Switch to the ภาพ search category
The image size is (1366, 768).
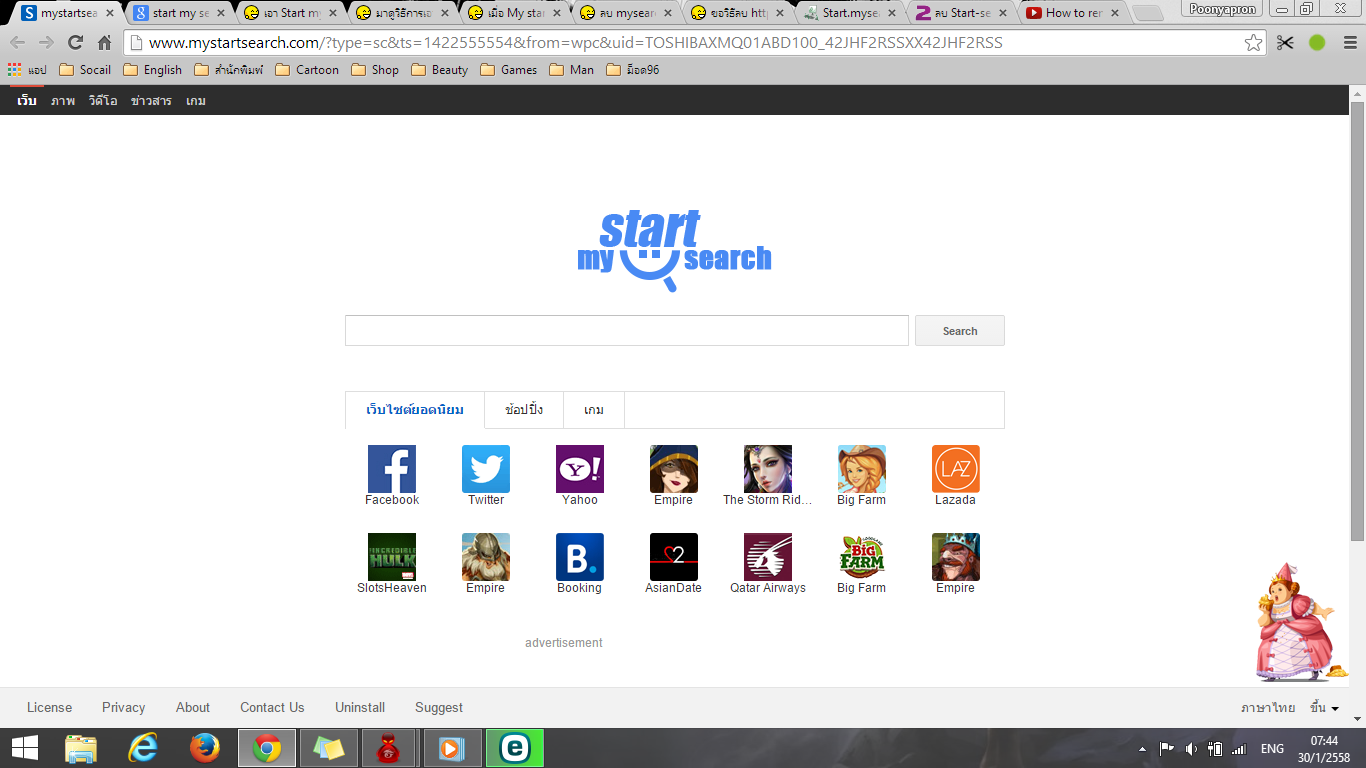point(63,101)
